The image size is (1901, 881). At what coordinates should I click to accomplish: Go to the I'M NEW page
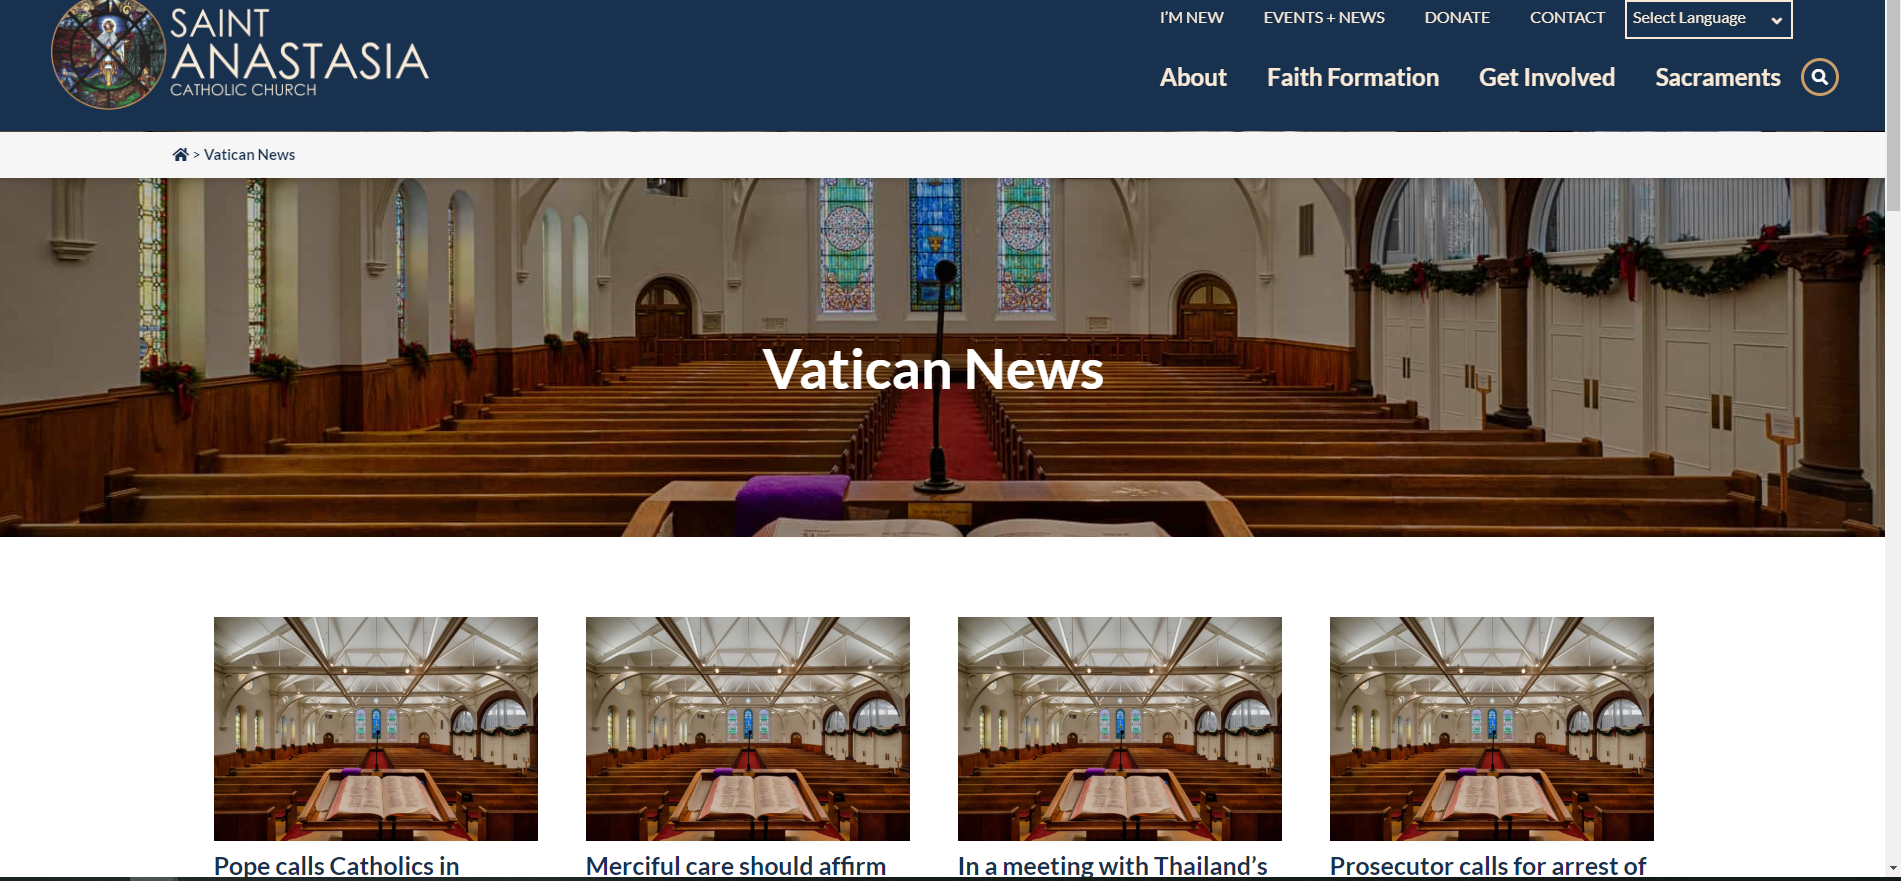pyautogui.click(x=1191, y=18)
